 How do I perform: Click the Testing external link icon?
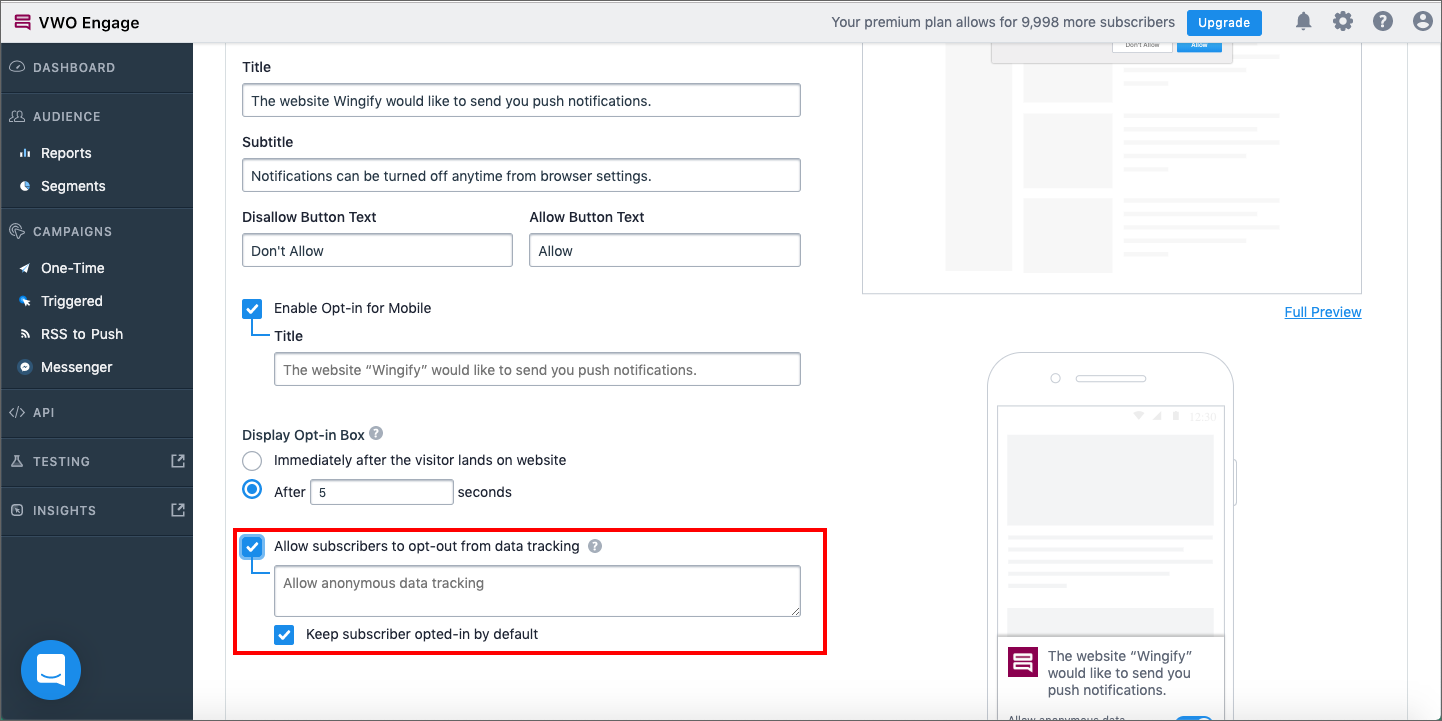(178, 461)
